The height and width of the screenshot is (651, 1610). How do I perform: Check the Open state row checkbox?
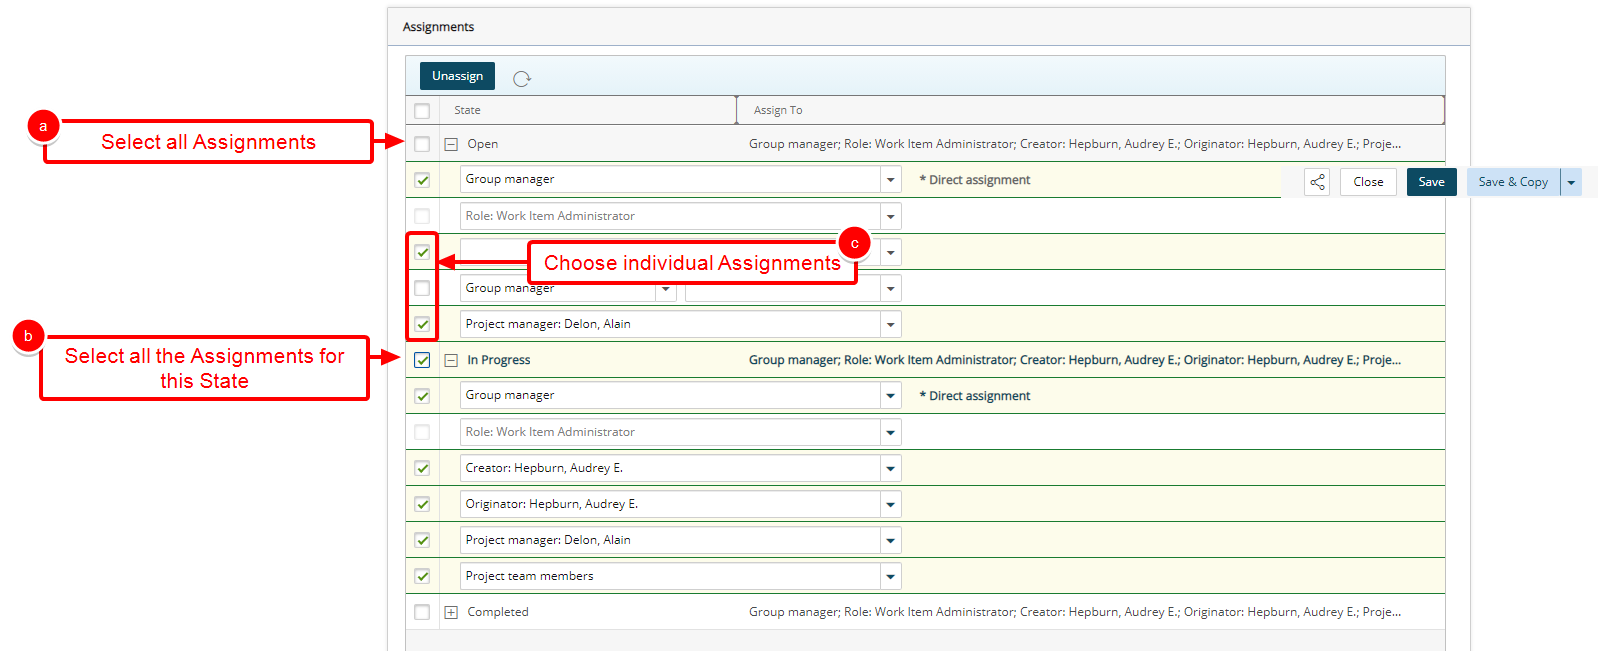(422, 144)
